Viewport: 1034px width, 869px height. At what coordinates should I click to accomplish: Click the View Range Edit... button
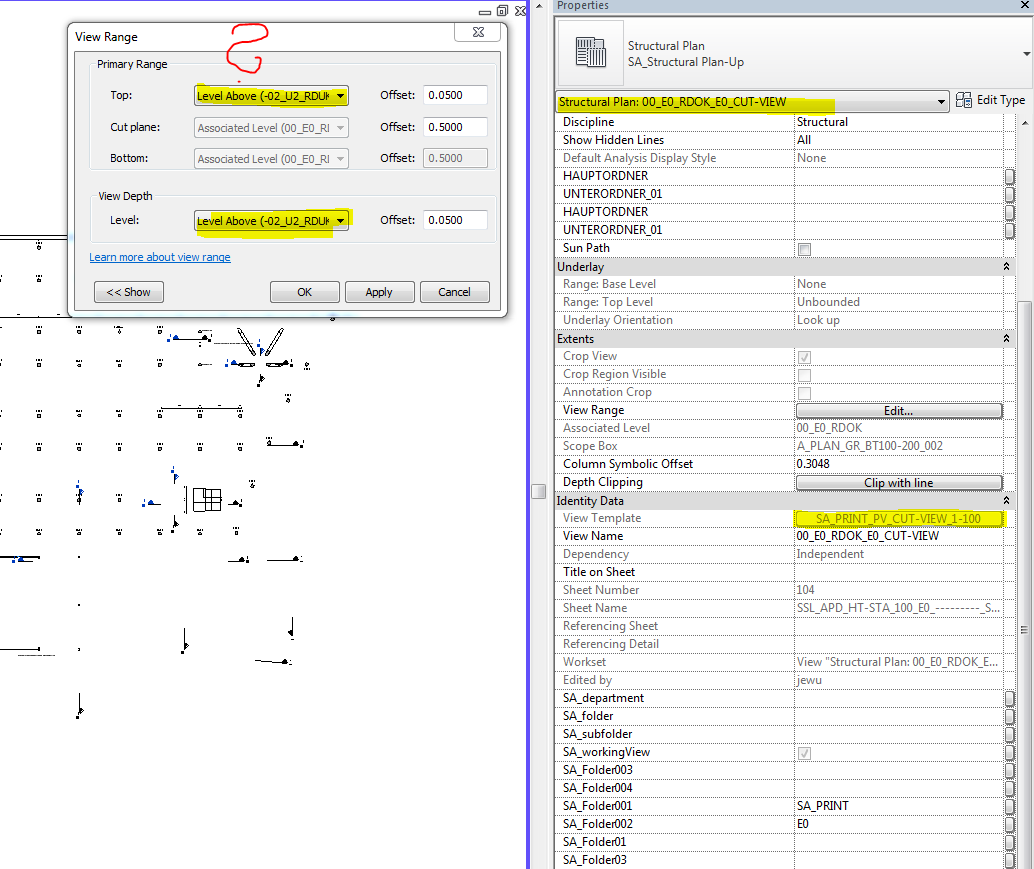[898, 411]
